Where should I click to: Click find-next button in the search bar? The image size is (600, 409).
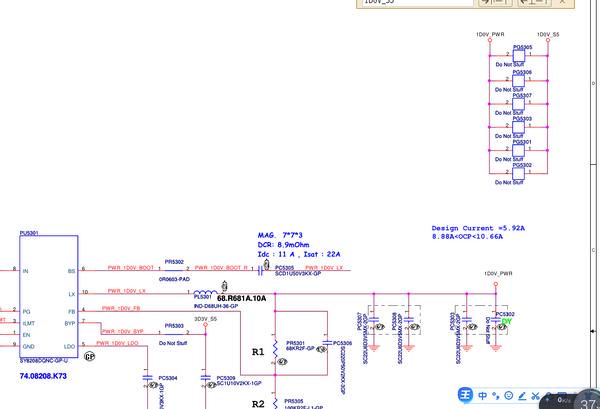click(497, 2)
